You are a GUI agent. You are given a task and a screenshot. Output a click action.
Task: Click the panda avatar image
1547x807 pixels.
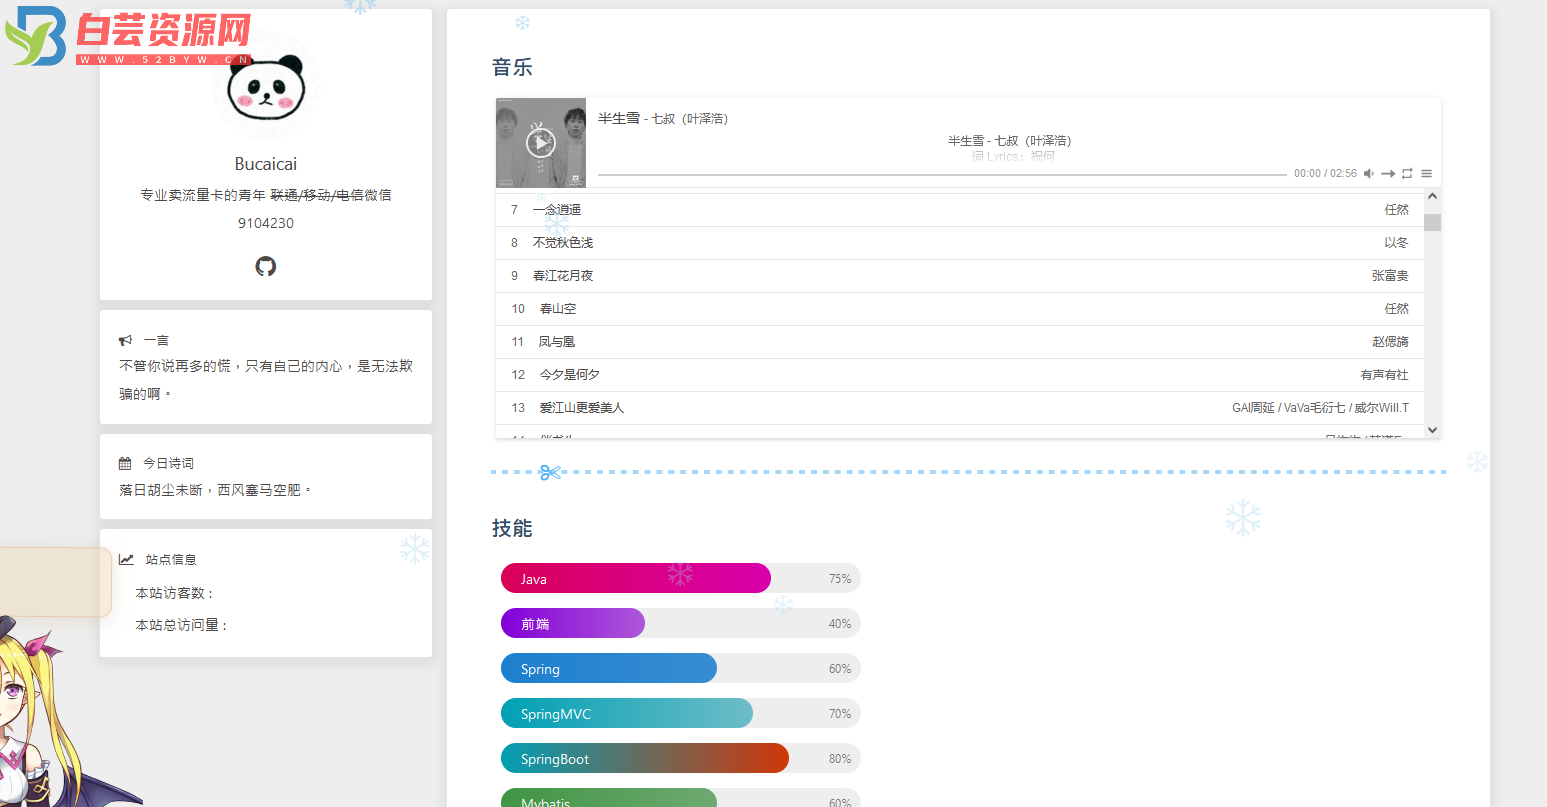[x=266, y=90]
